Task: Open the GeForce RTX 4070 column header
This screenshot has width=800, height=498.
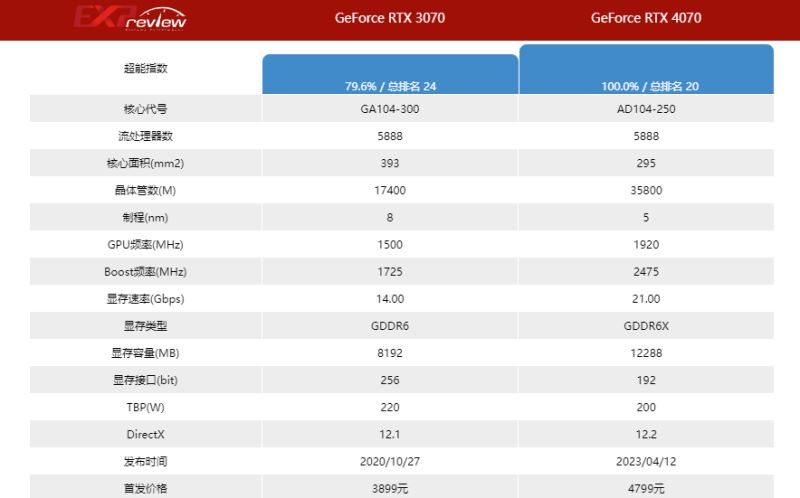Action: tap(646, 18)
